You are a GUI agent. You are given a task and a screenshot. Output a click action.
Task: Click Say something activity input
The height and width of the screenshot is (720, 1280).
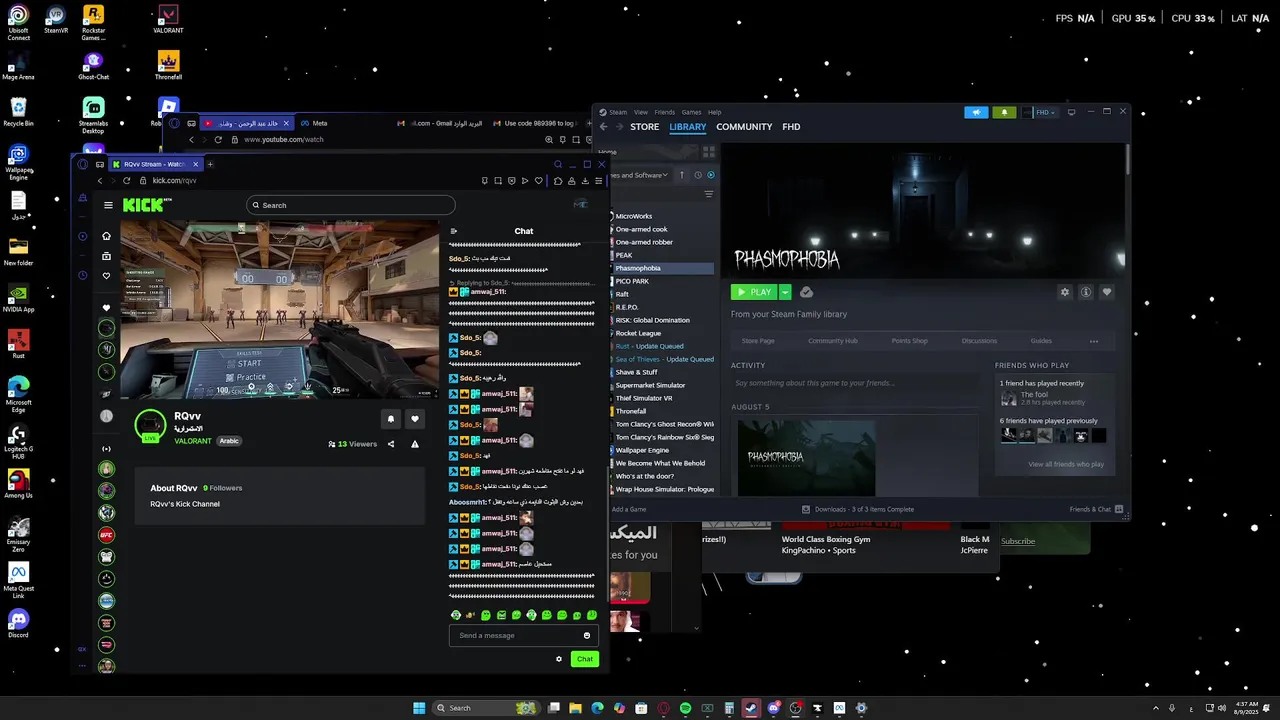pyautogui.click(x=855, y=383)
